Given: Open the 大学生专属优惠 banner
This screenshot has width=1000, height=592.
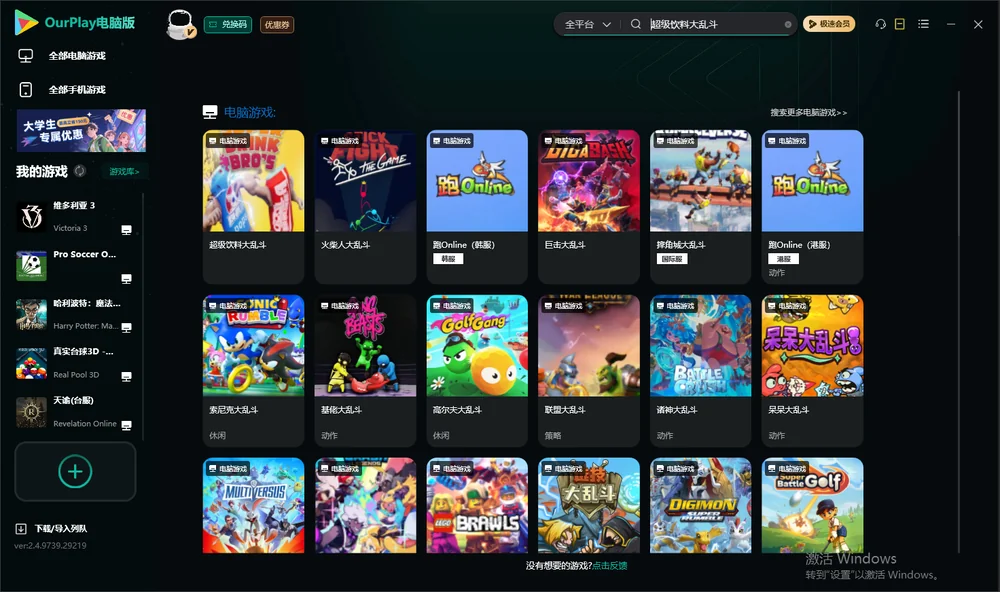Looking at the screenshot, I should (81, 131).
